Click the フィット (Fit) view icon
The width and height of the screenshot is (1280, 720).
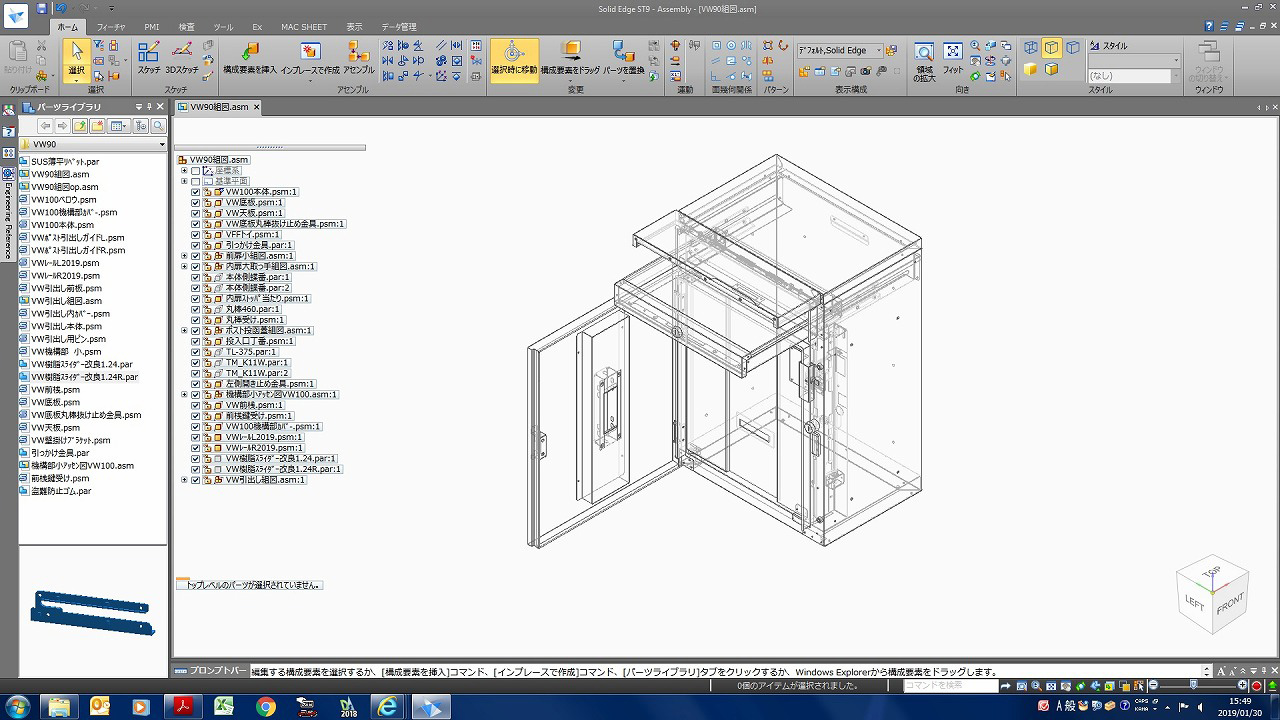953,59
